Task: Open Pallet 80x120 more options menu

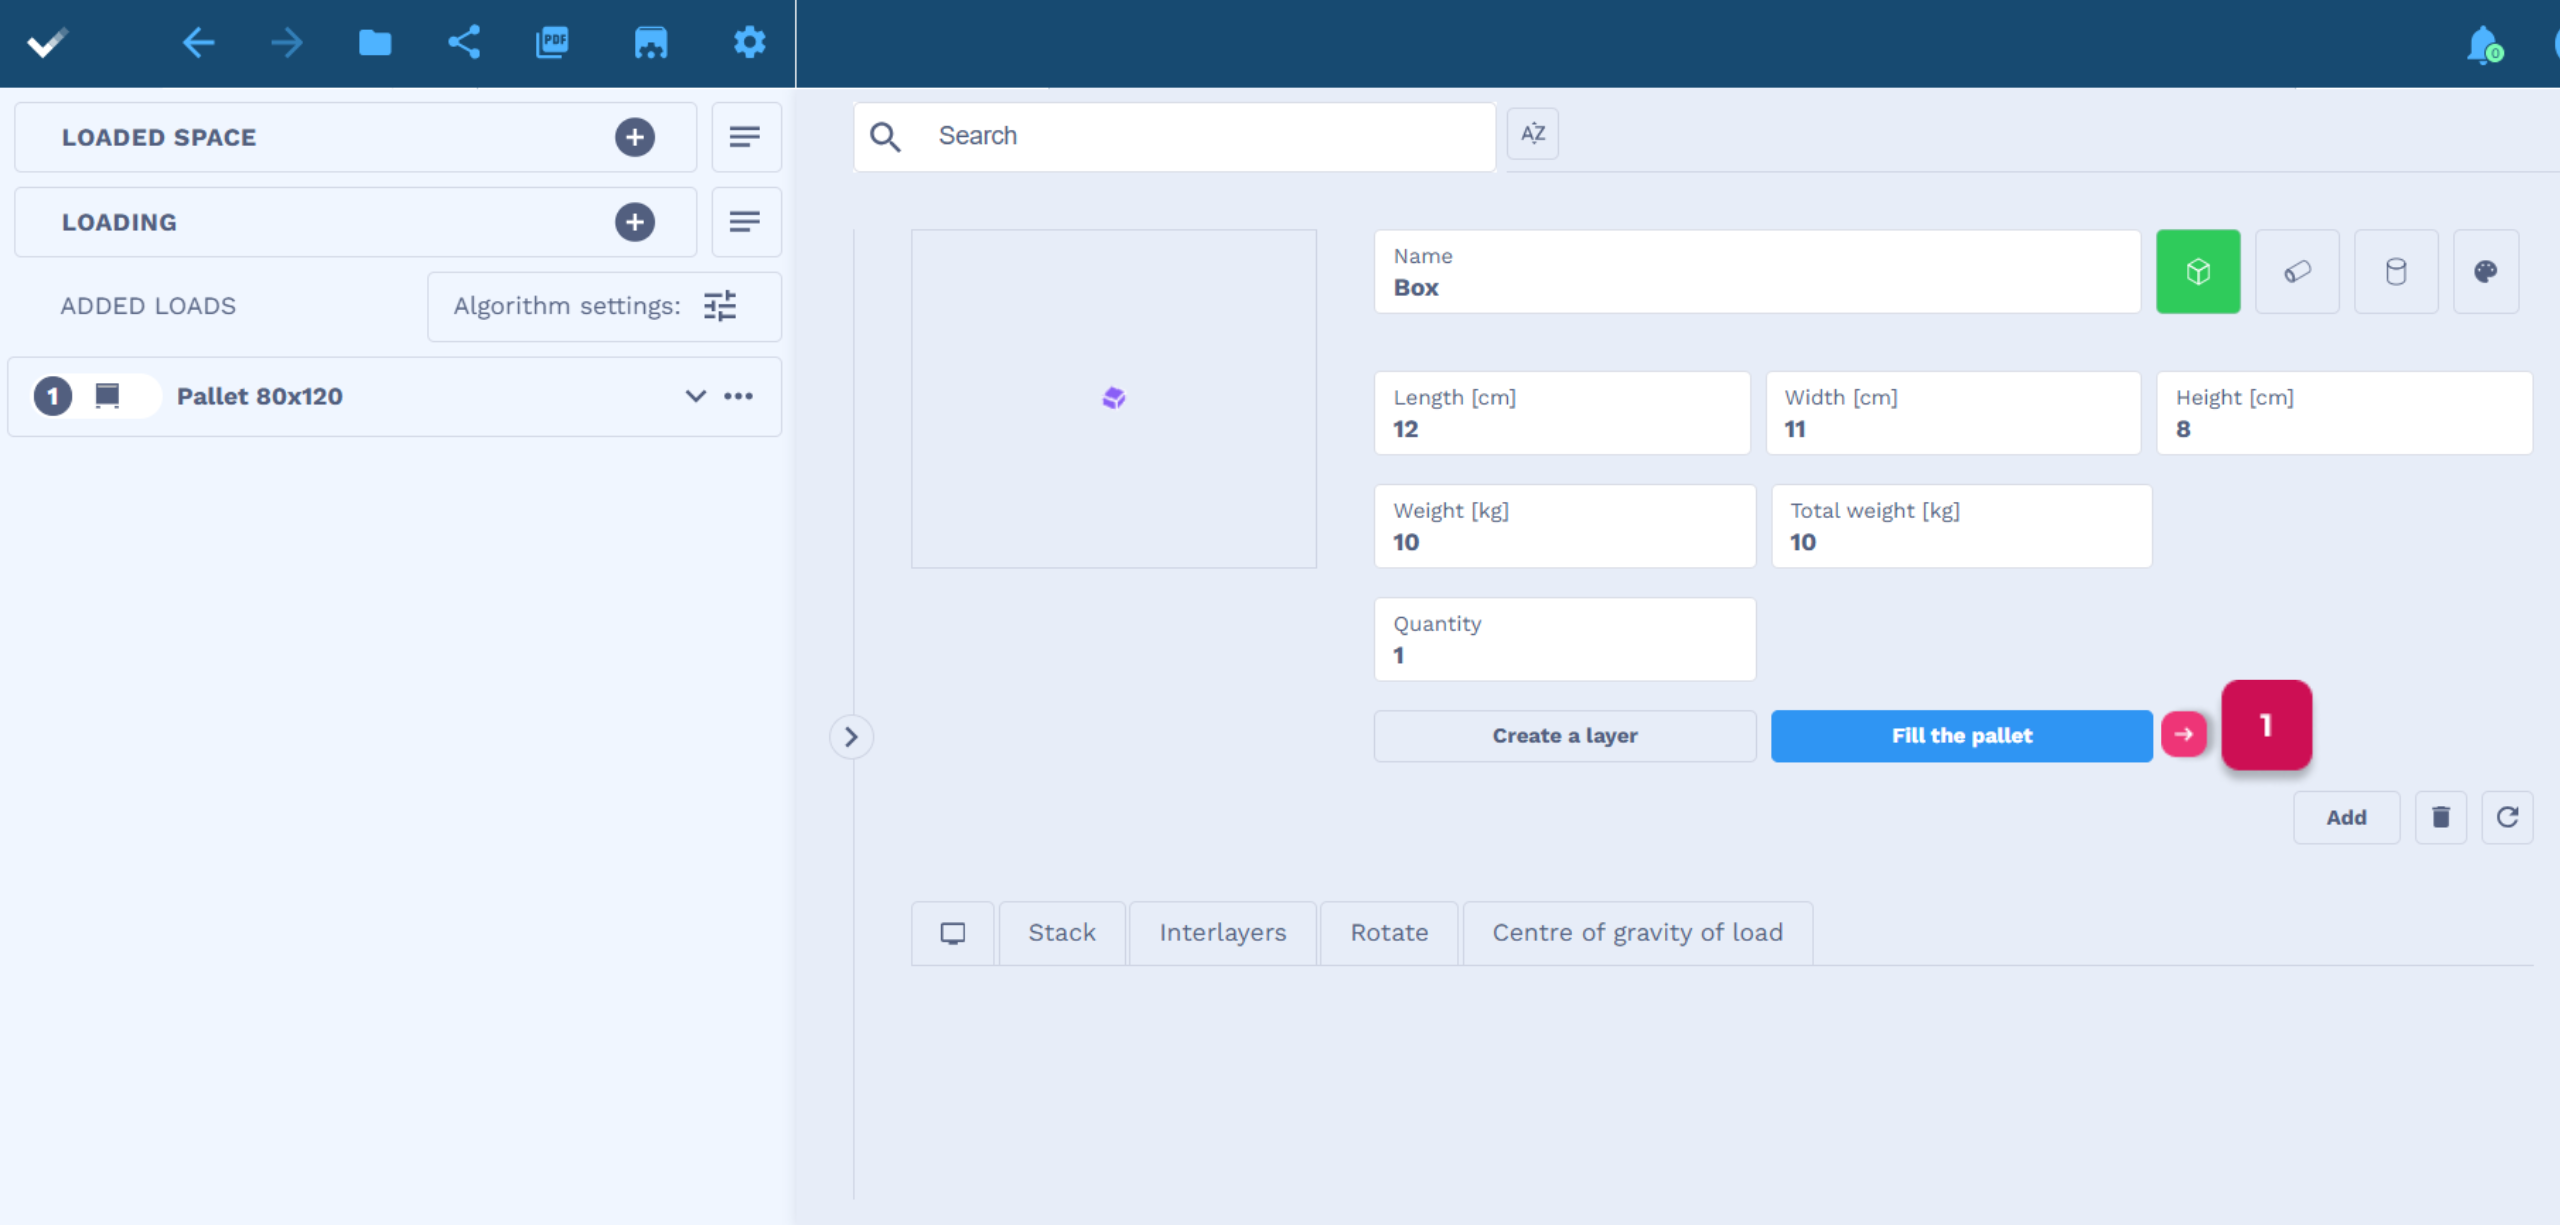Action: 738,396
